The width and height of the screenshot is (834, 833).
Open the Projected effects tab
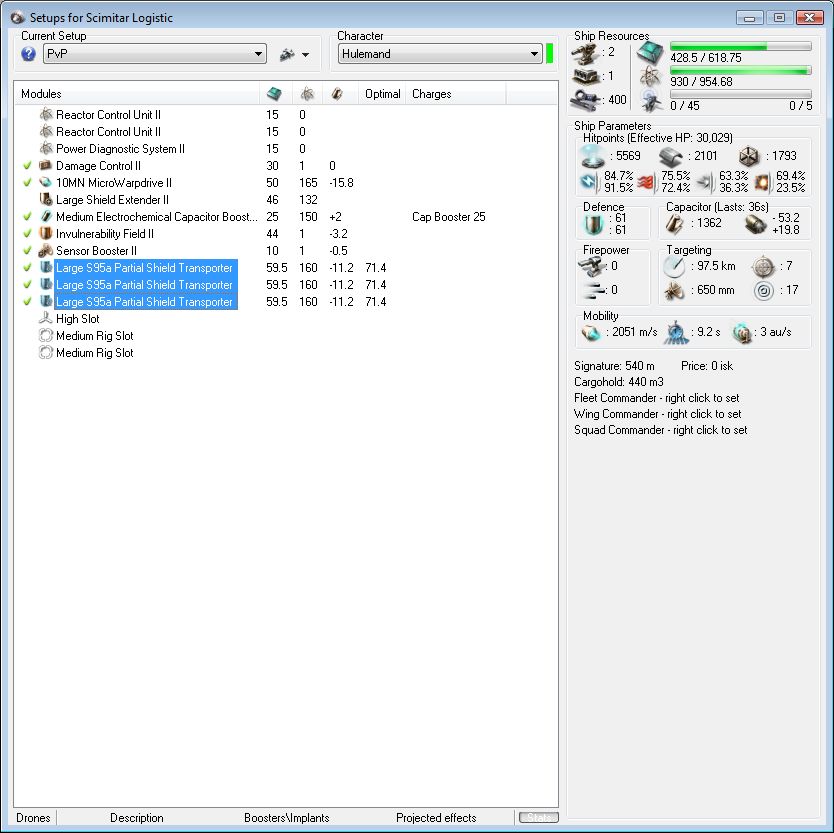pyautogui.click(x=436, y=818)
